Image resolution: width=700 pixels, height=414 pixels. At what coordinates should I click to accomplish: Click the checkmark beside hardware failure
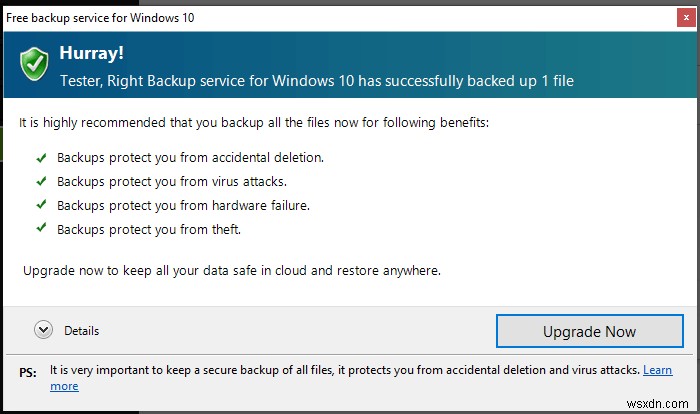[x=41, y=205]
